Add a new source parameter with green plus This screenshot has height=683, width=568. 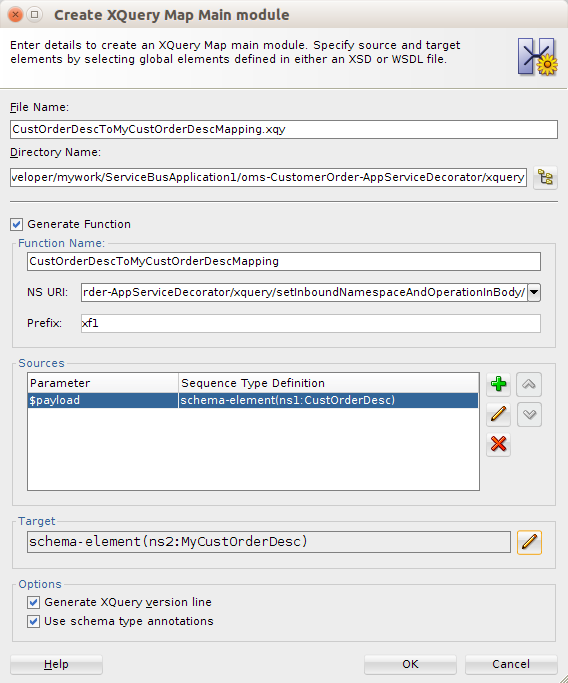tap(498, 384)
